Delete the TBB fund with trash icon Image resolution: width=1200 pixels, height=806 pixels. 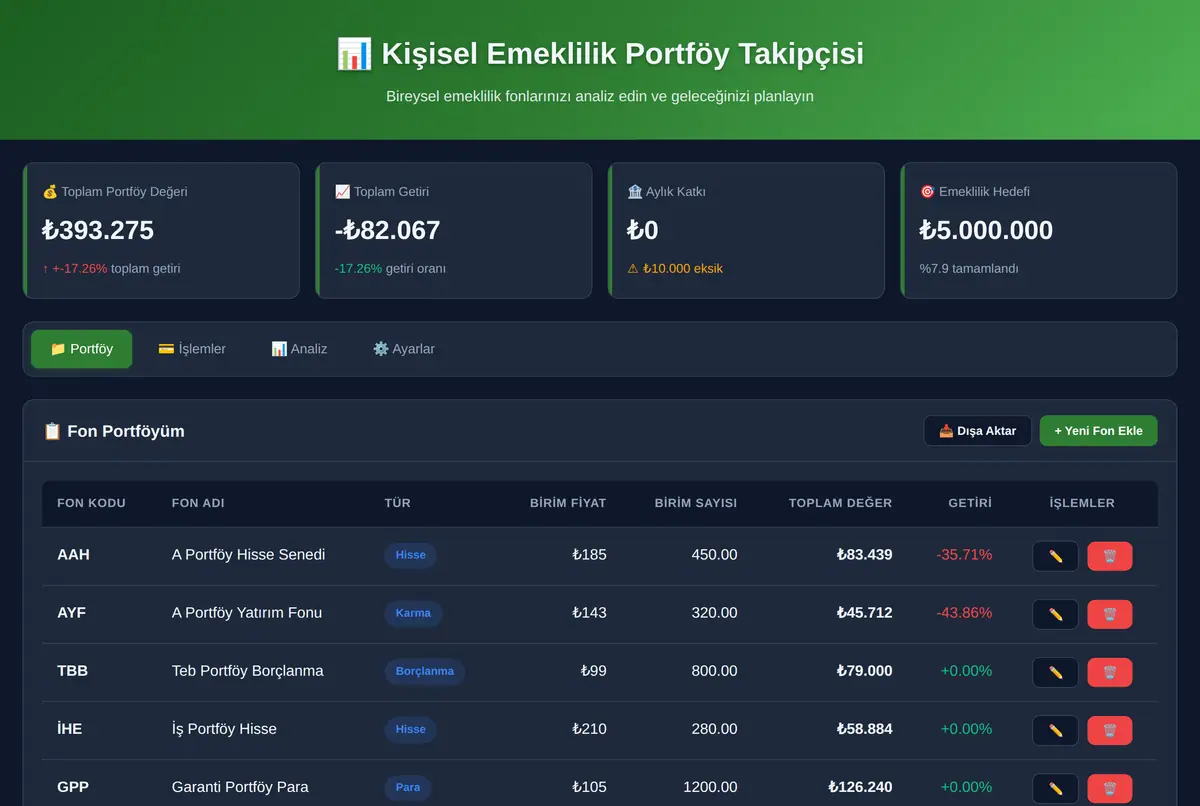tap(1110, 672)
